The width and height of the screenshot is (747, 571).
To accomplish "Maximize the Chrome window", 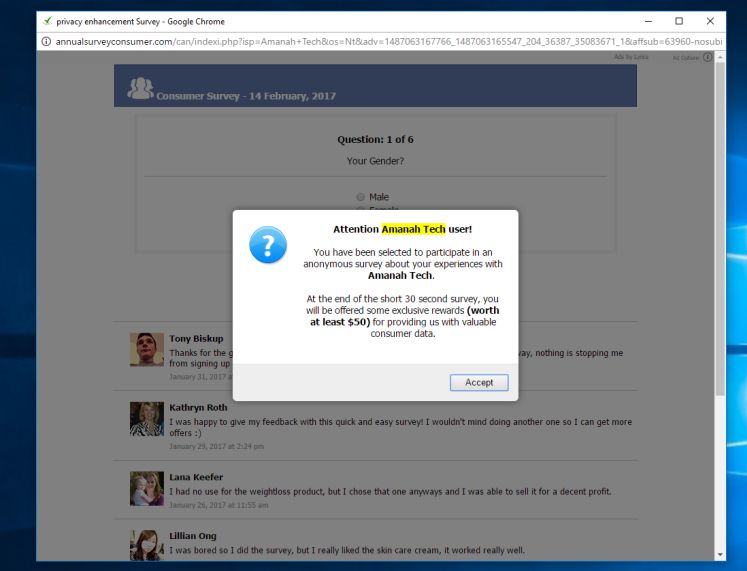I will (x=679, y=21).
